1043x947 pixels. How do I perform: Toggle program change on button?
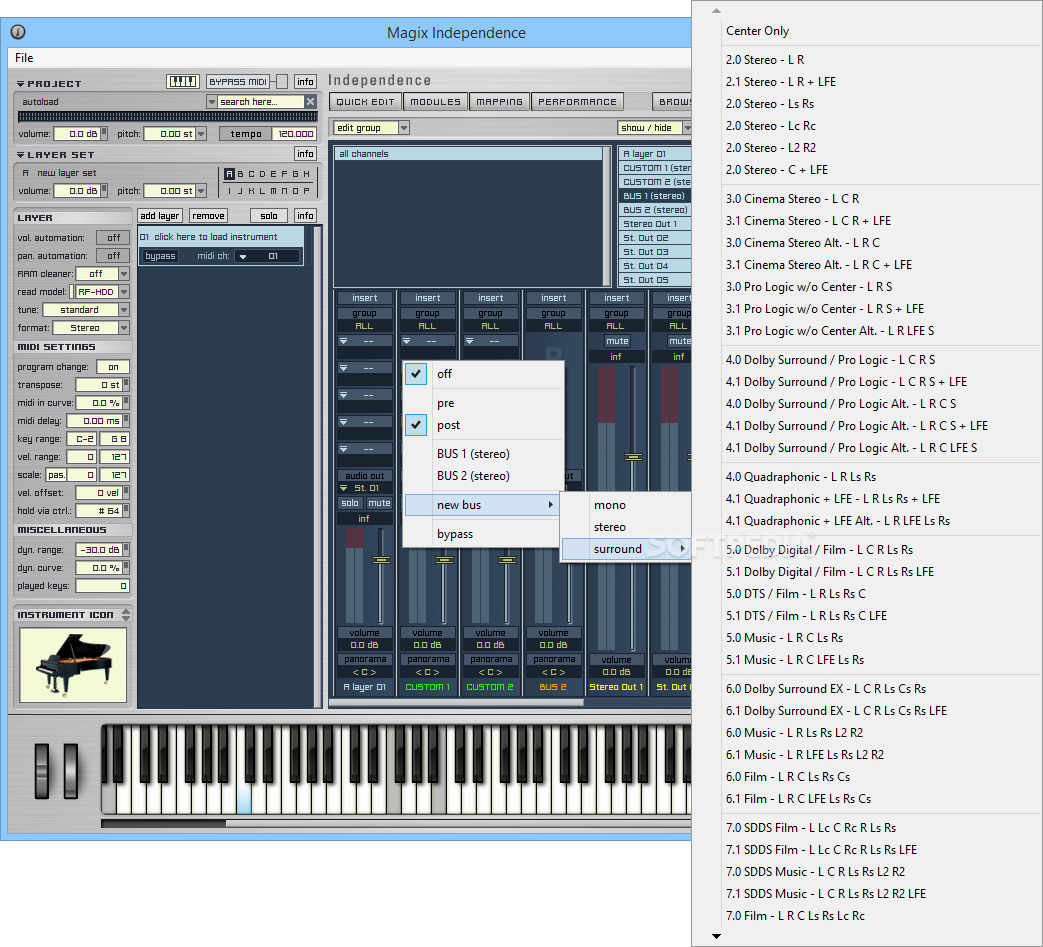(x=113, y=366)
